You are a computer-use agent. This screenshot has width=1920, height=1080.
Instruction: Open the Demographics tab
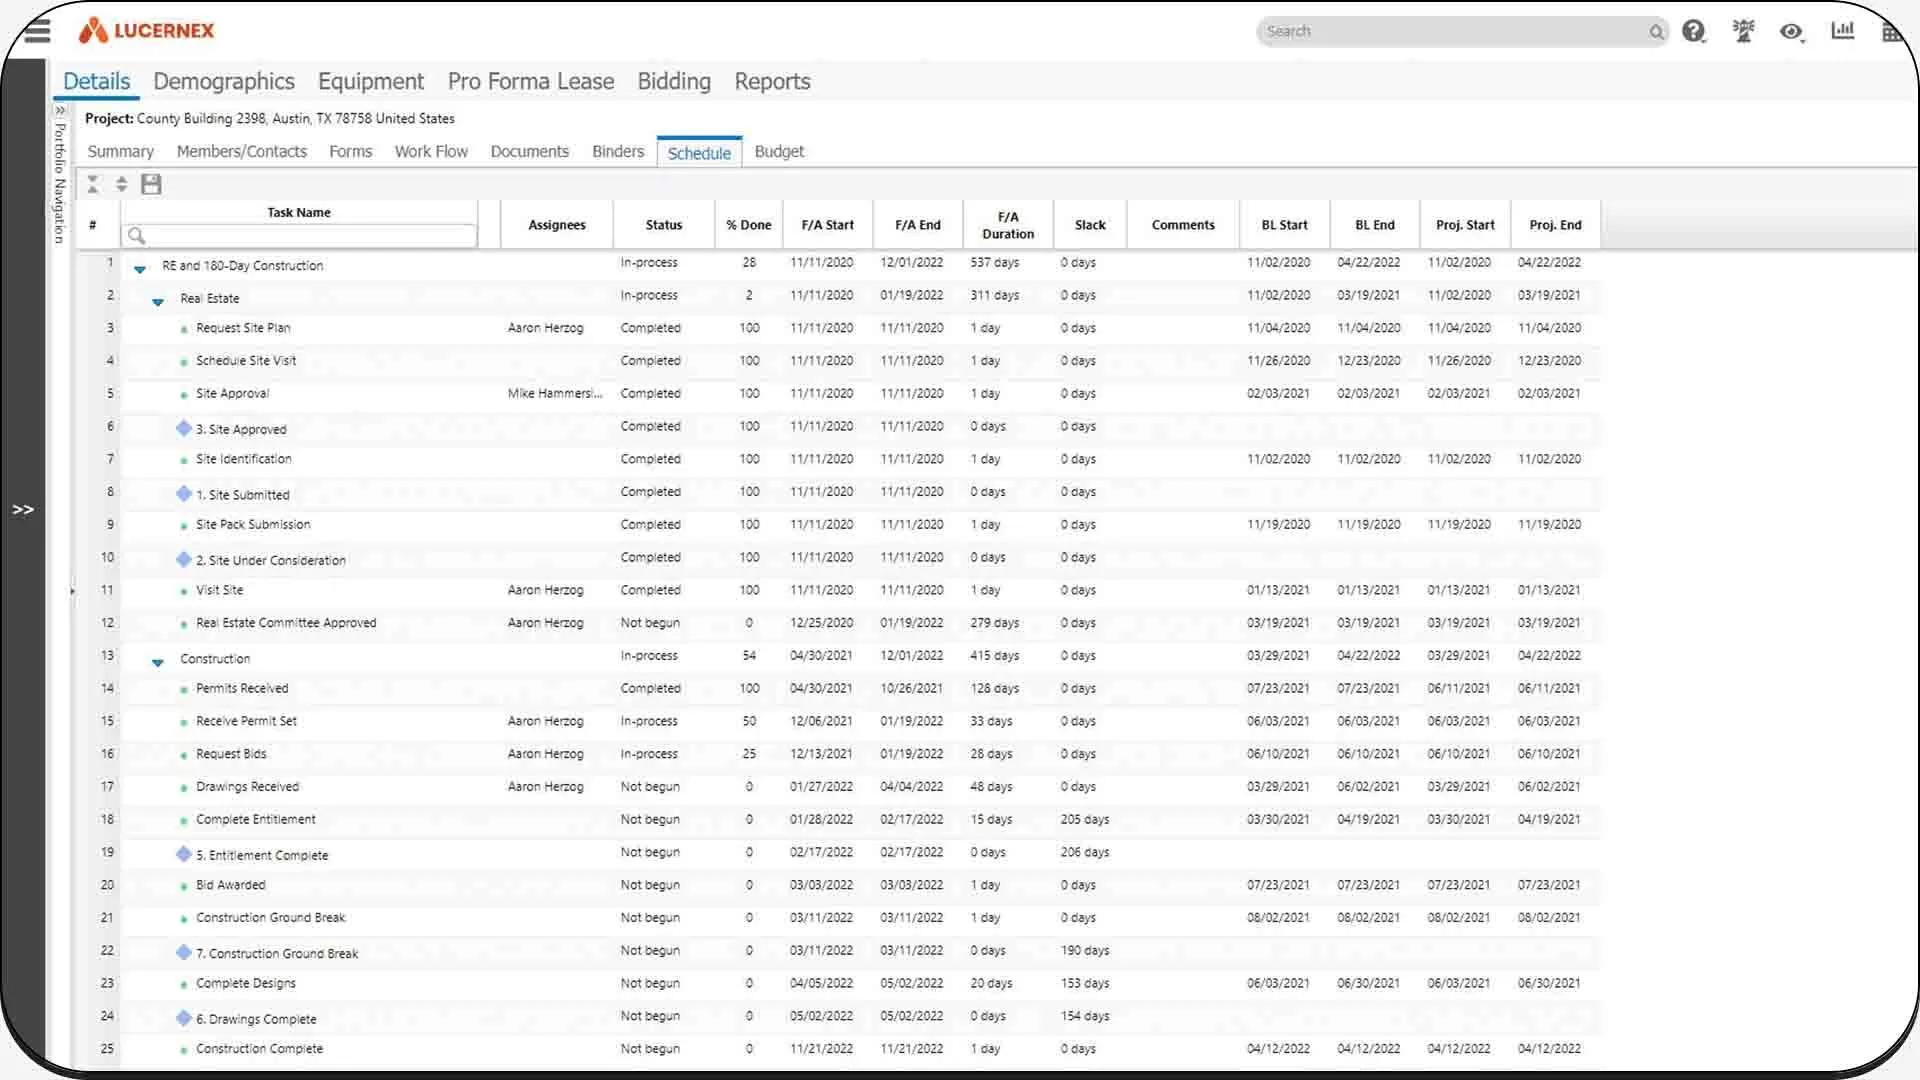pos(224,81)
